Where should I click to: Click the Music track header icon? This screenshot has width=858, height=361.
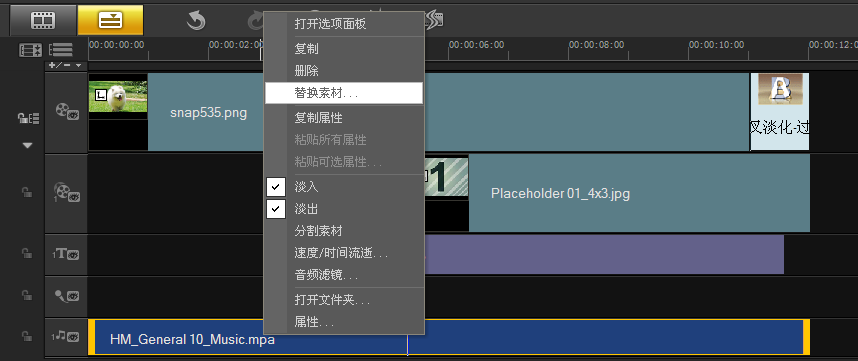click(66, 336)
